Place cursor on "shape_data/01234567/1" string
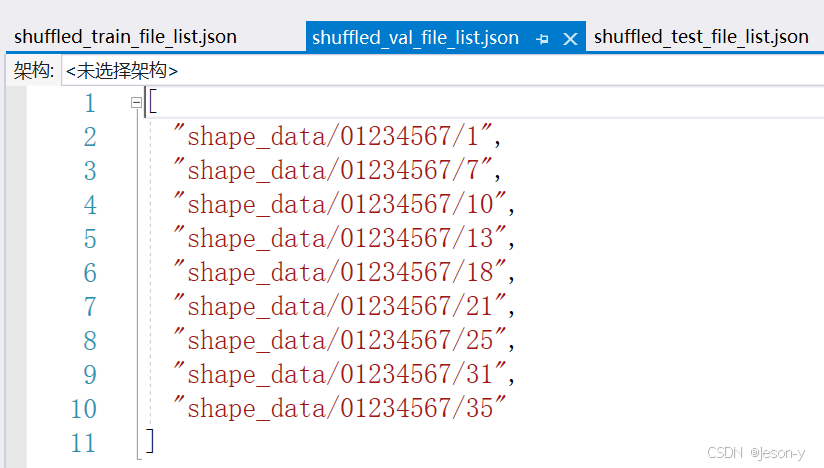The height and width of the screenshot is (468, 824). tap(335, 137)
